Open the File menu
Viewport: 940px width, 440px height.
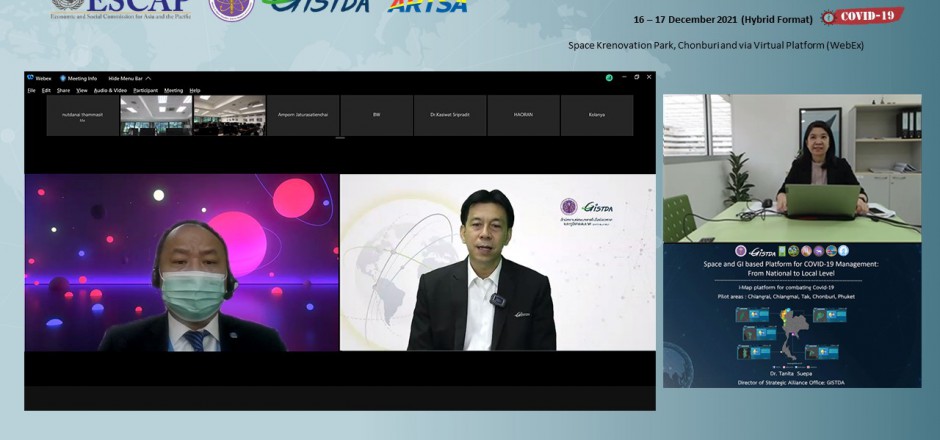32,90
